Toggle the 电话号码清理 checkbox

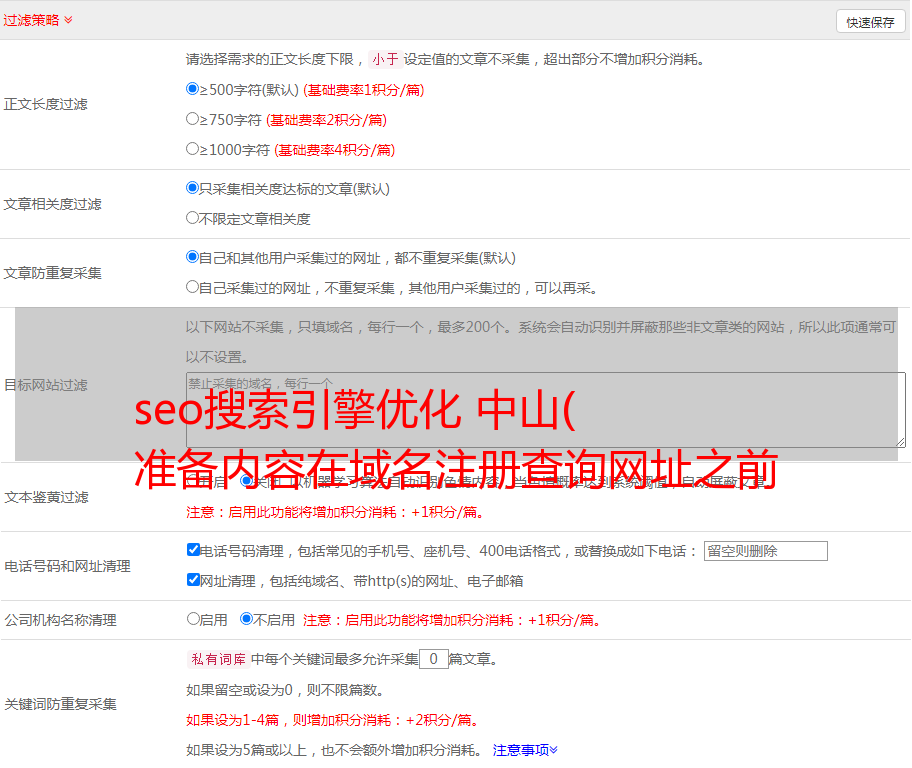pos(193,550)
